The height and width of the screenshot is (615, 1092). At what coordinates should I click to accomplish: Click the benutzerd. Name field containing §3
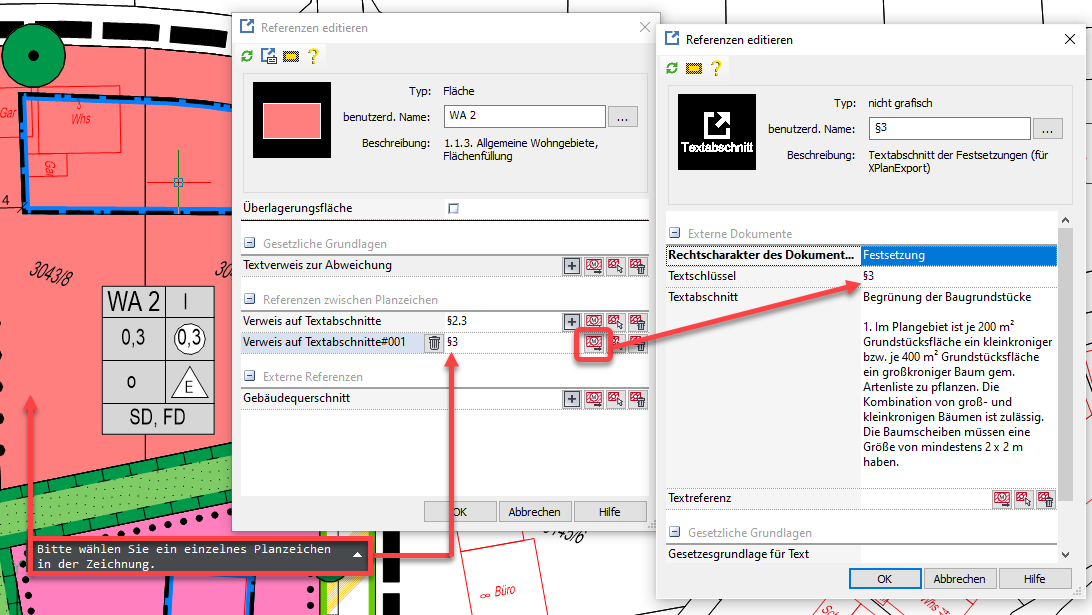tap(949, 129)
